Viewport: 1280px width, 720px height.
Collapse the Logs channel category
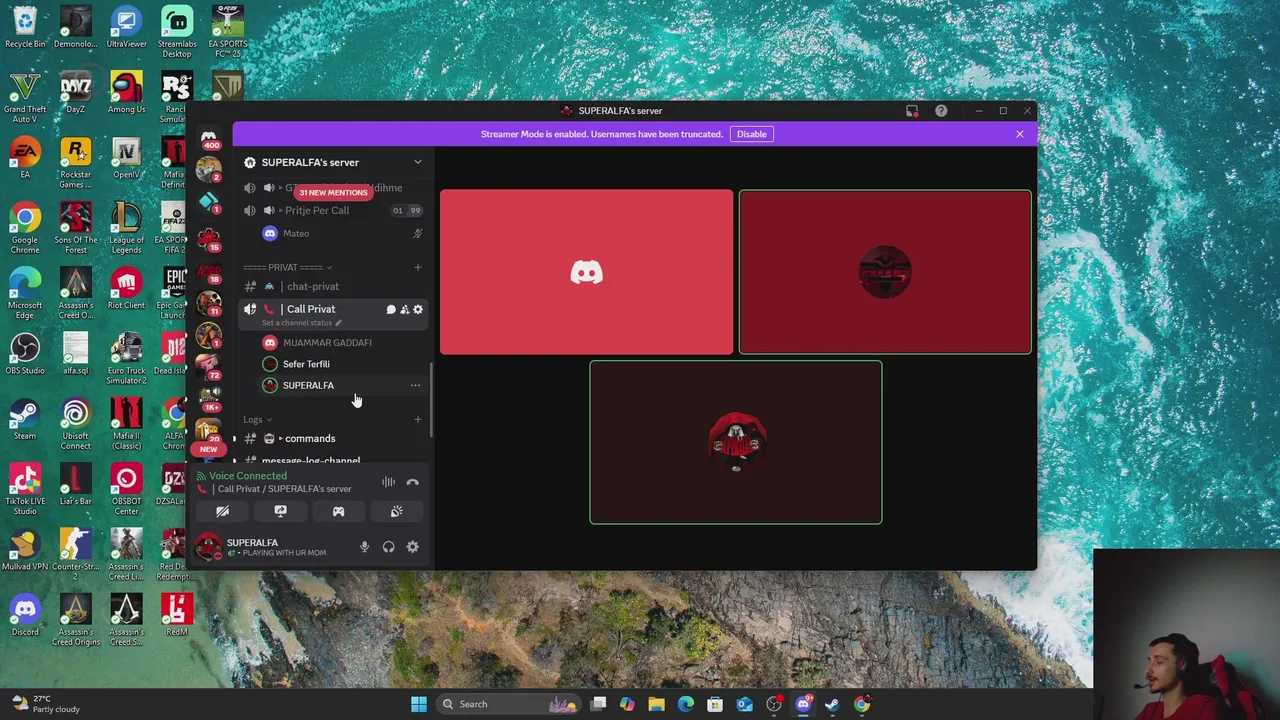pos(257,419)
